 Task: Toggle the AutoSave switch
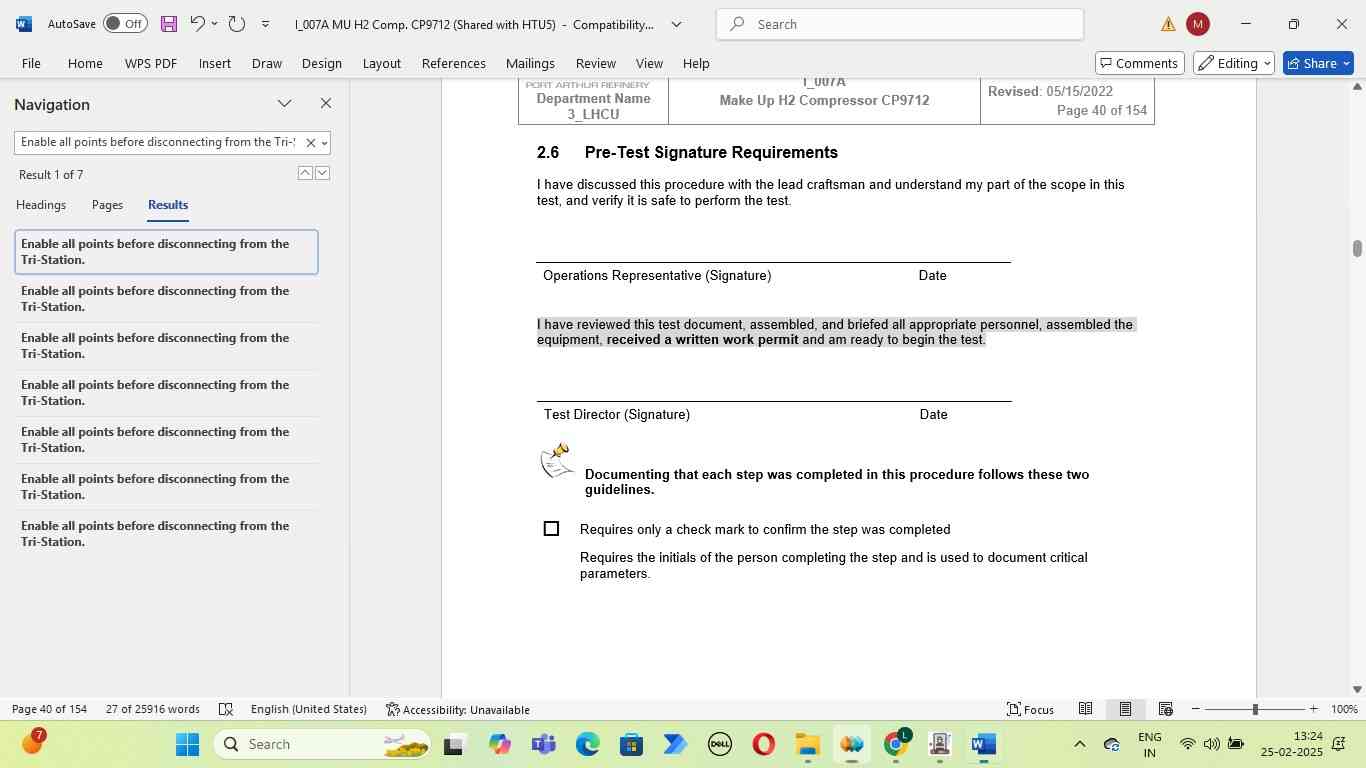(x=125, y=23)
